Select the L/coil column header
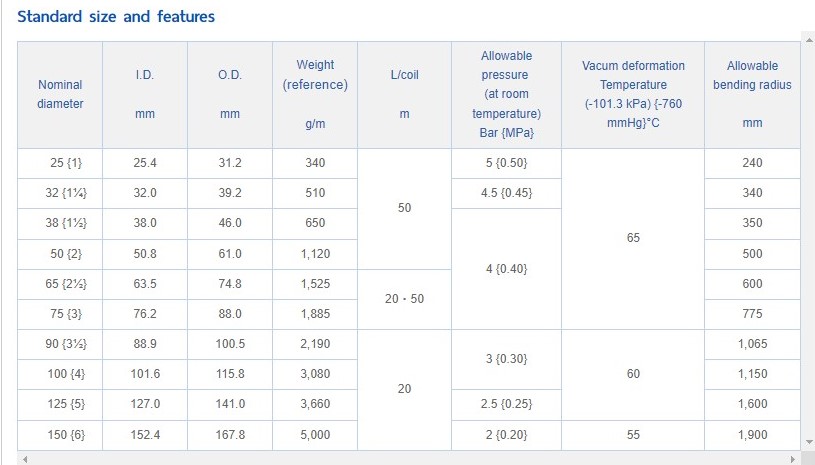 (x=404, y=95)
